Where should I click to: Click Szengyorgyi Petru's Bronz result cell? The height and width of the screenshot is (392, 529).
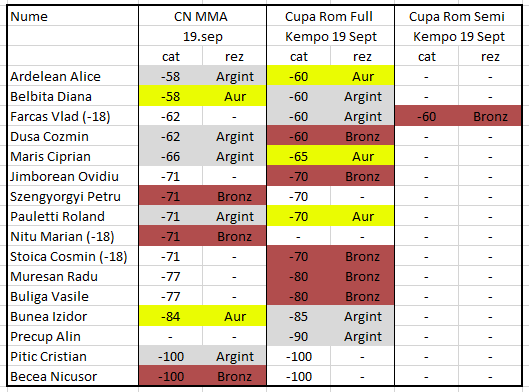[234, 196]
